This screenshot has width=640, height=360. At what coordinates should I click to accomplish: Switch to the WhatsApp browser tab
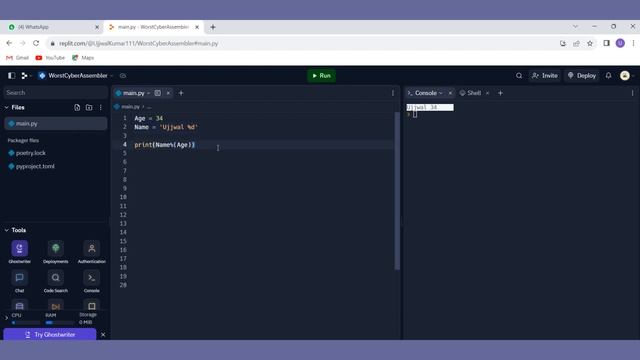[51, 27]
